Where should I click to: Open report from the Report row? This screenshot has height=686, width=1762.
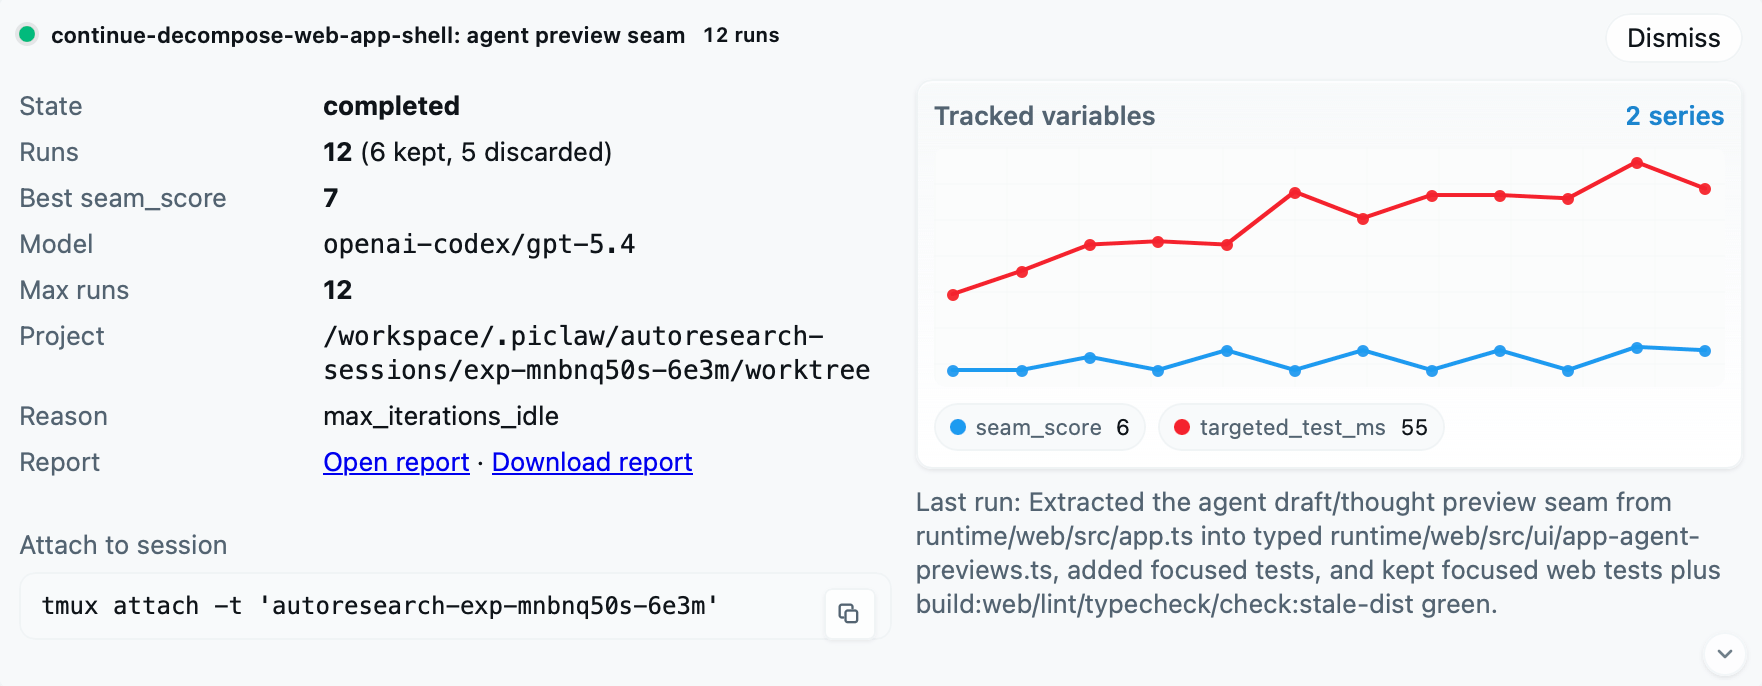pyautogui.click(x=396, y=462)
